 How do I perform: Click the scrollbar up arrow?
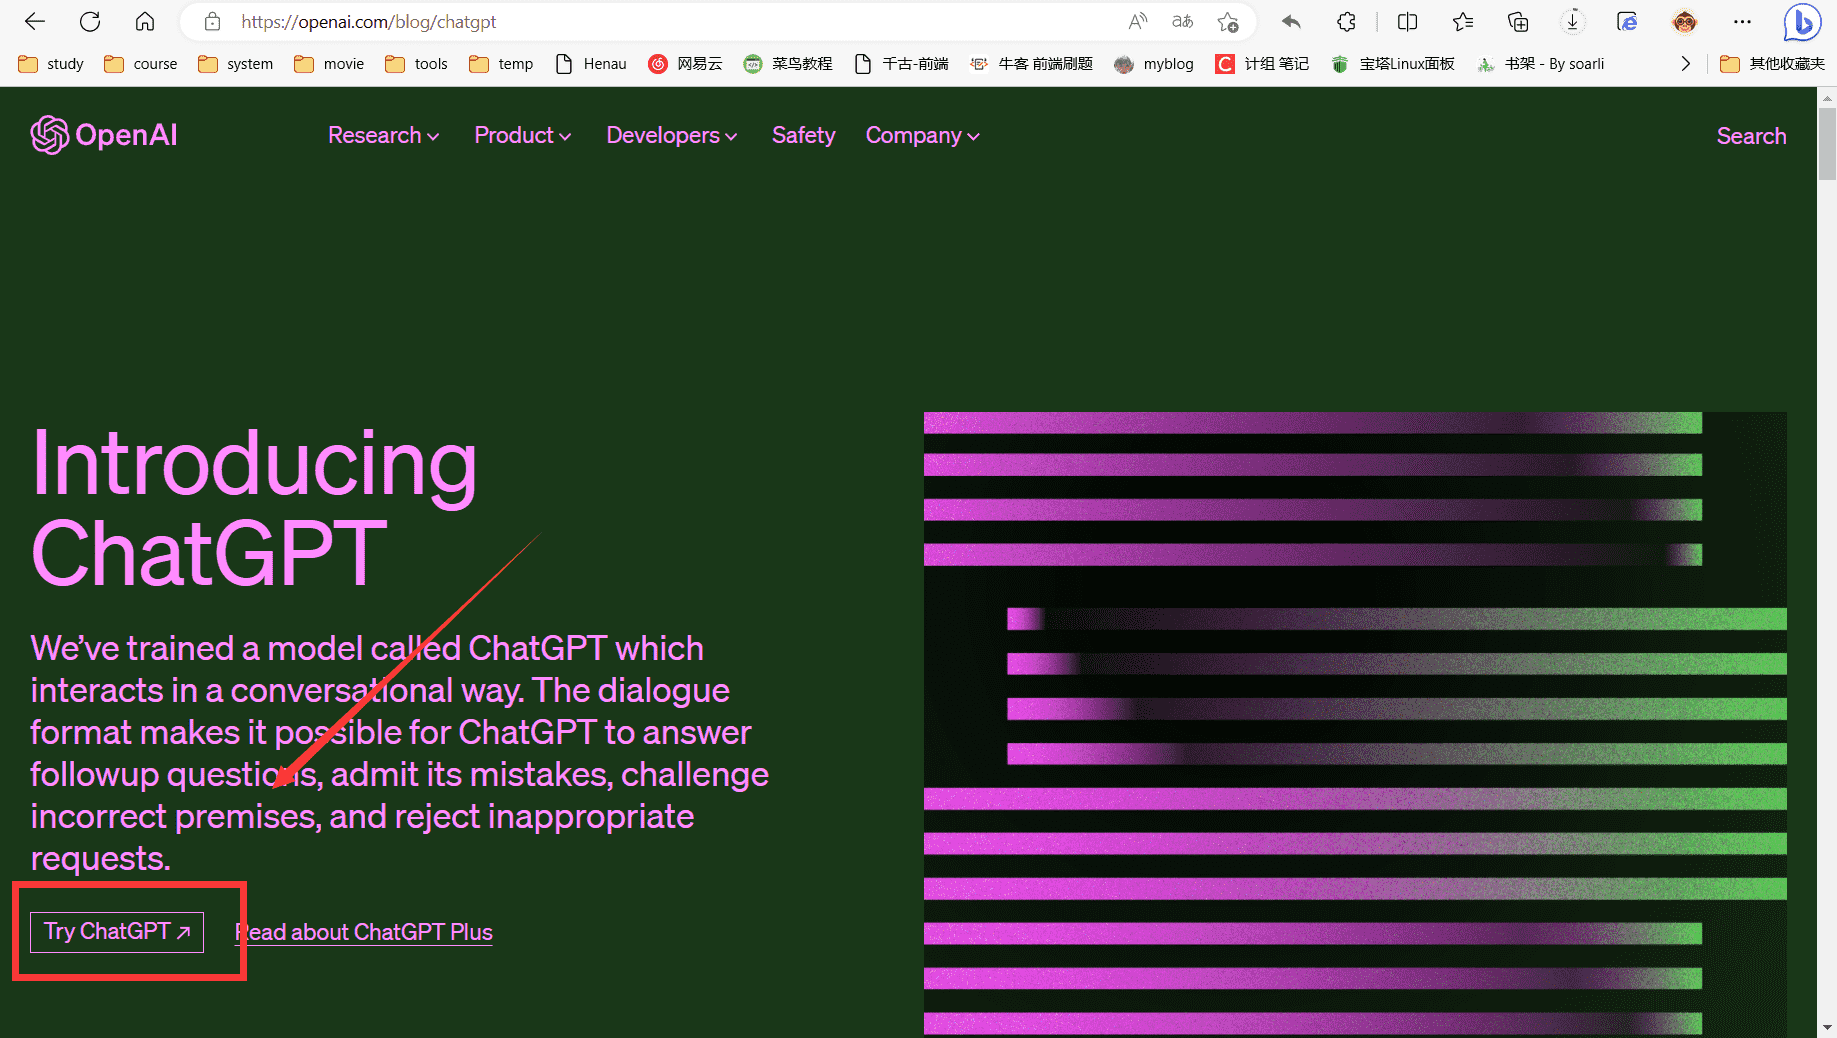tap(1827, 97)
